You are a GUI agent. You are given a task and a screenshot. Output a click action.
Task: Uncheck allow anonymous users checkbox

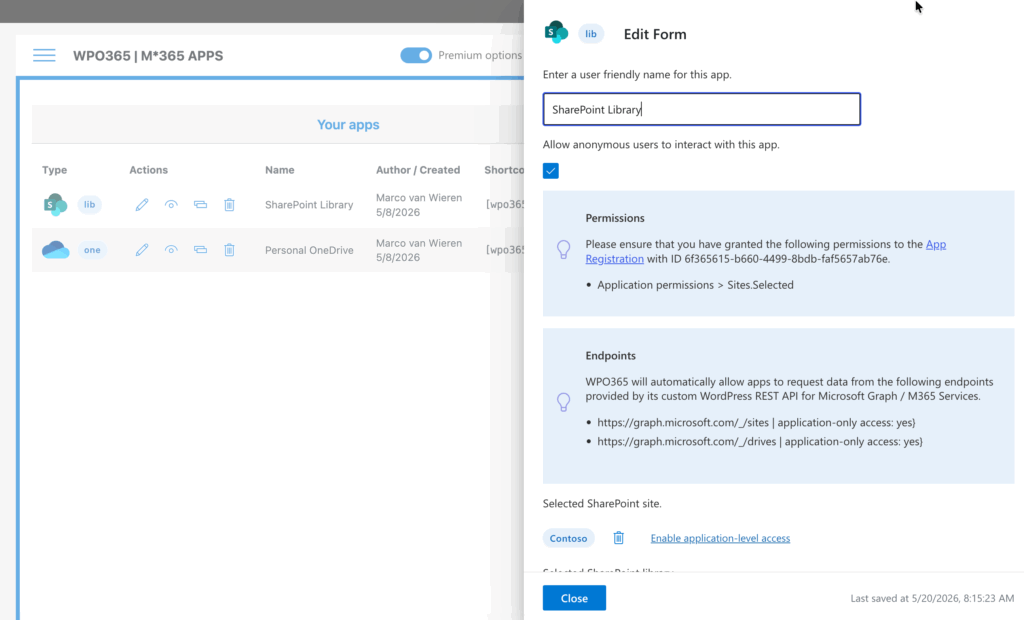(x=551, y=171)
